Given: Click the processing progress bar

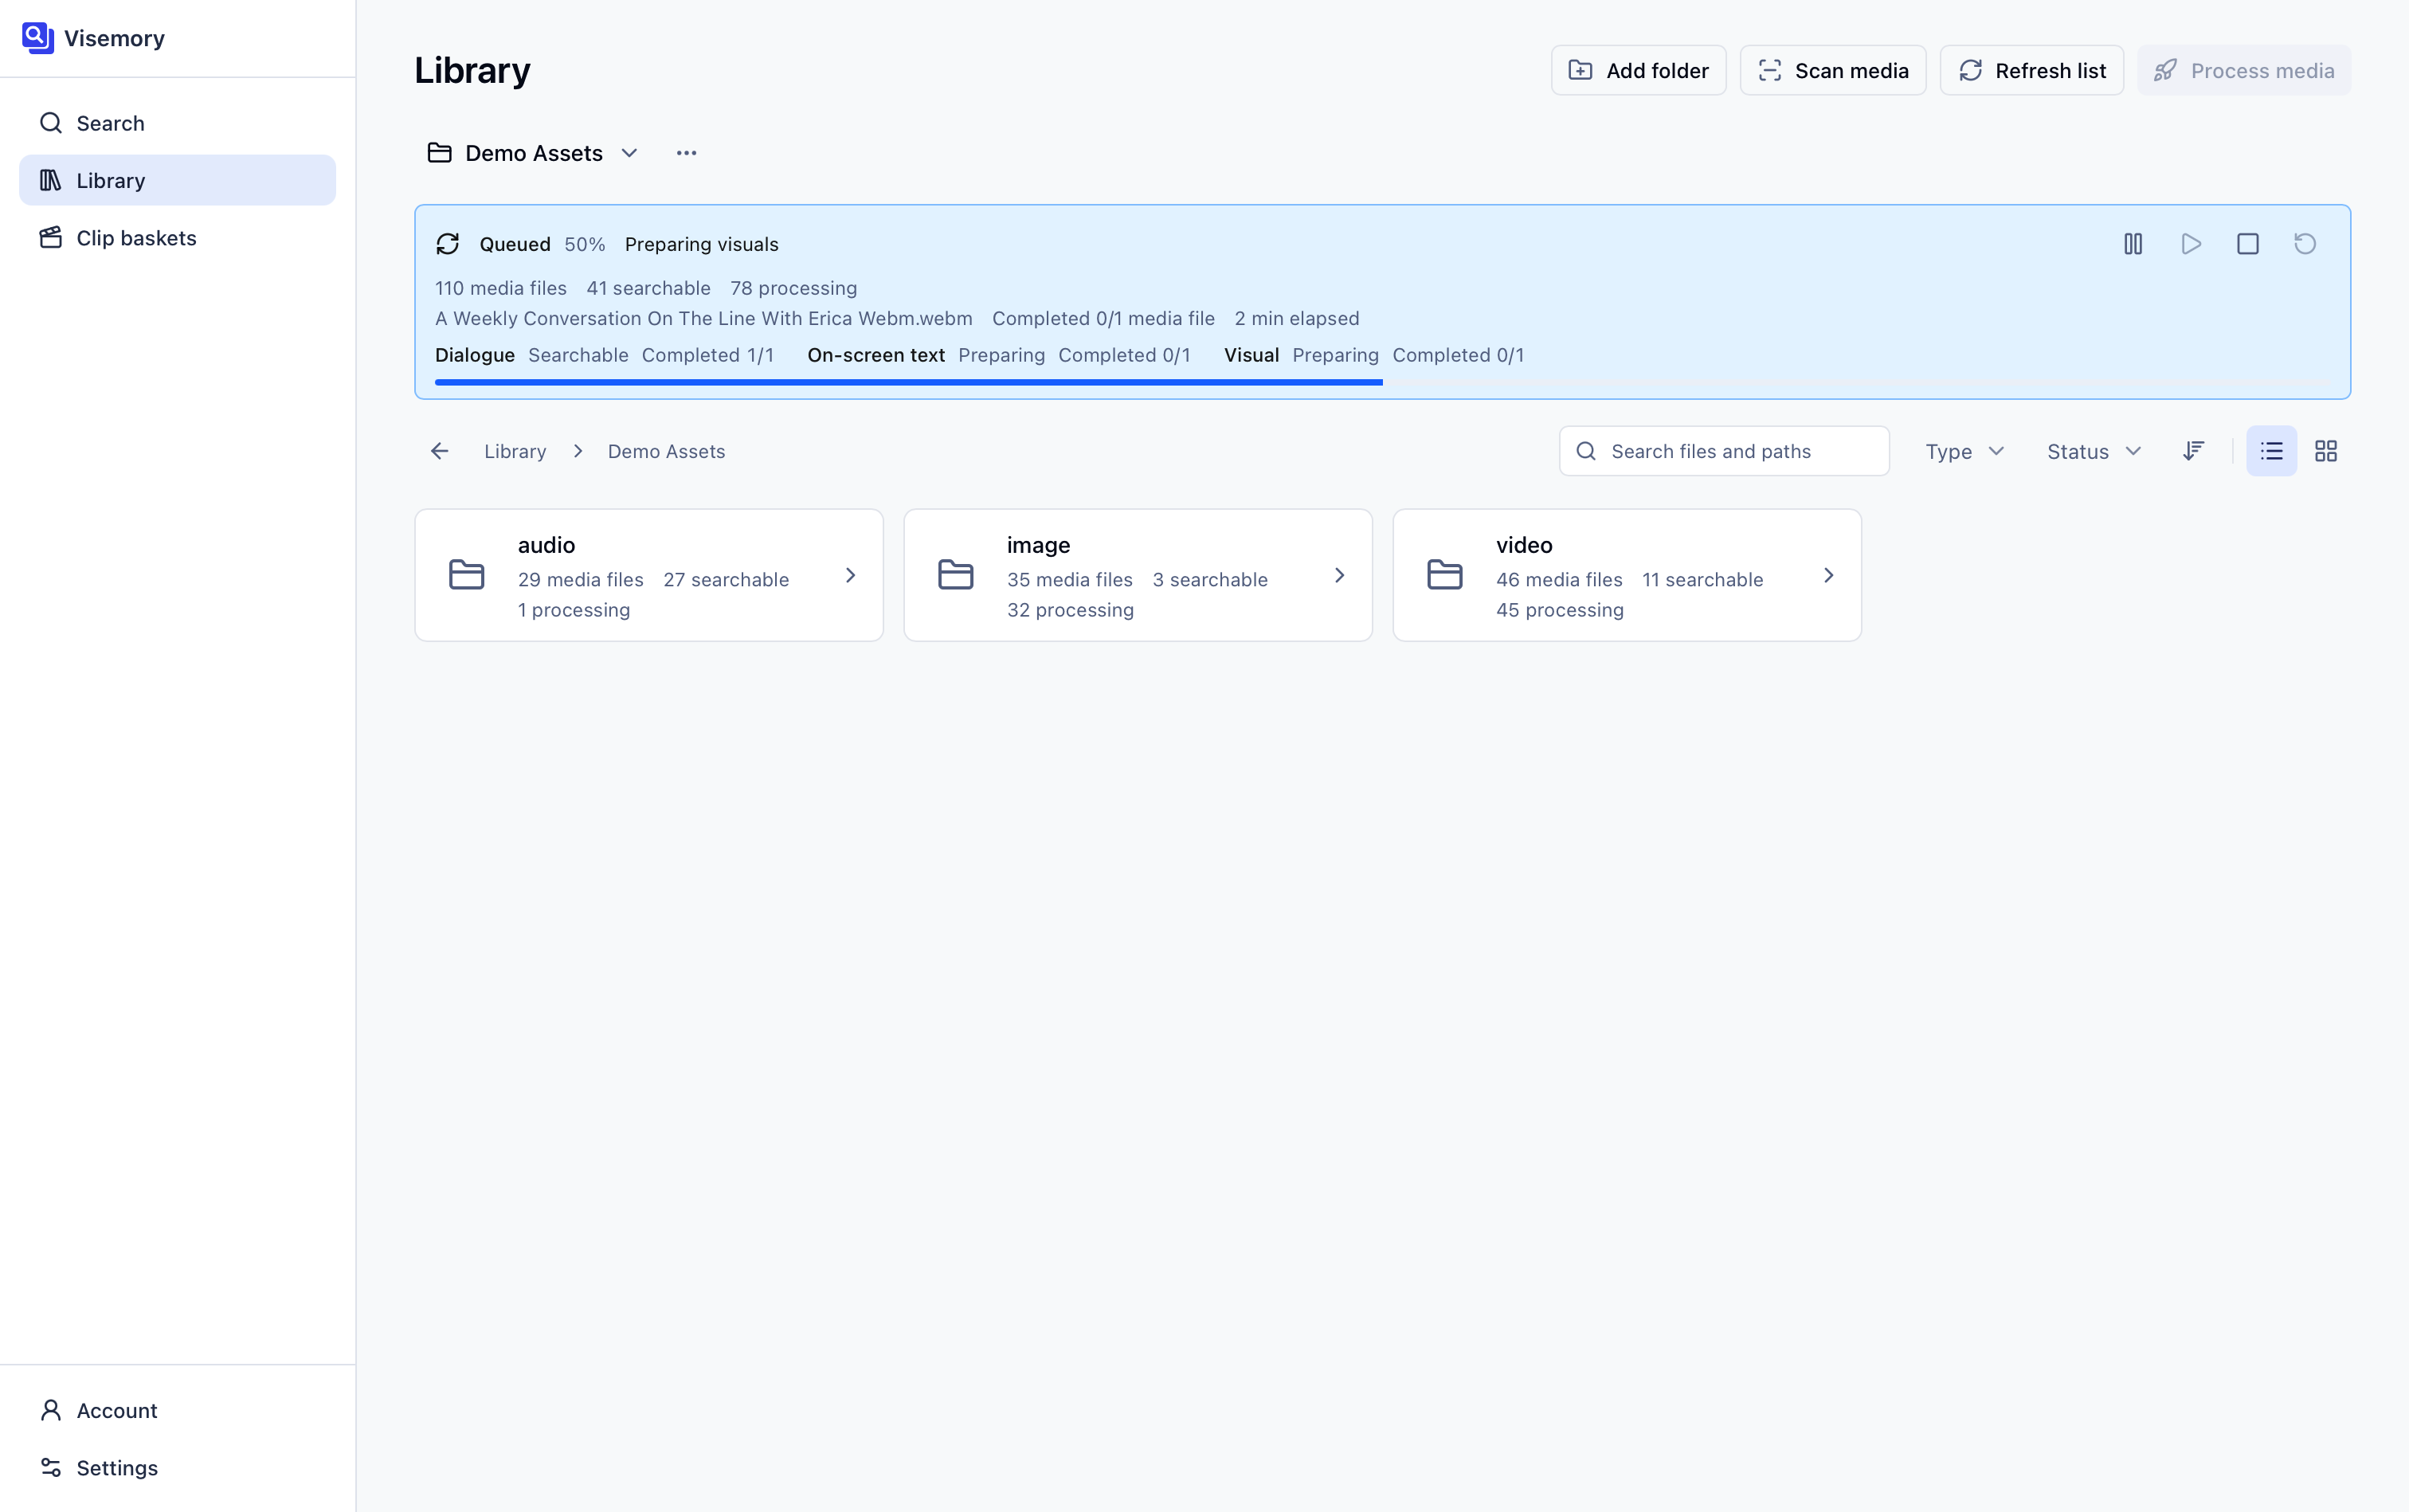Looking at the screenshot, I should (x=1382, y=382).
